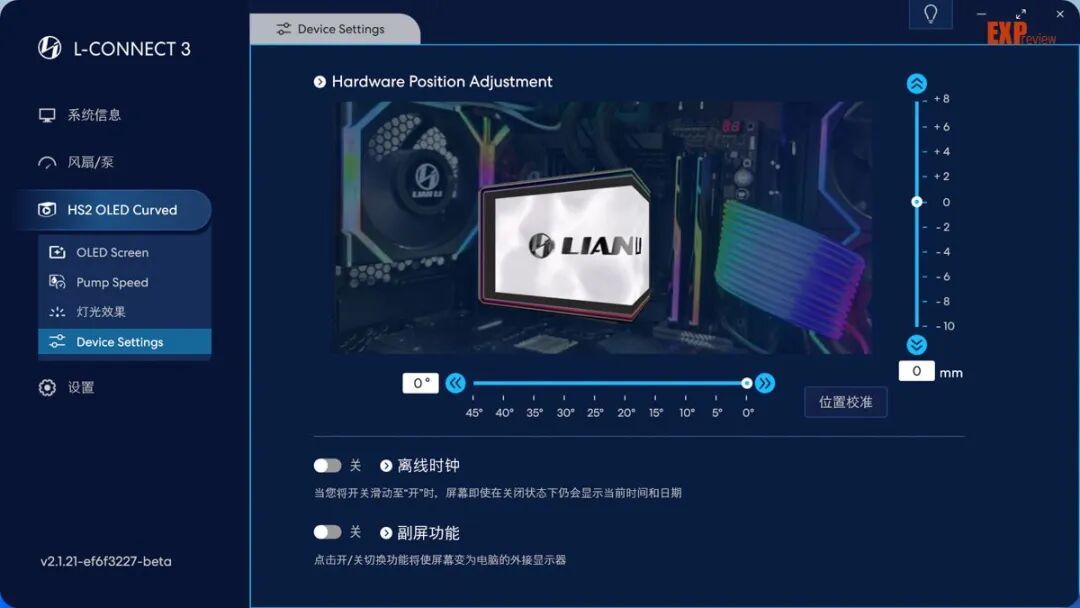Click the 风扇/泵 gauge icon
This screenshot has width=1080, height=608.
tap(47, 163)
